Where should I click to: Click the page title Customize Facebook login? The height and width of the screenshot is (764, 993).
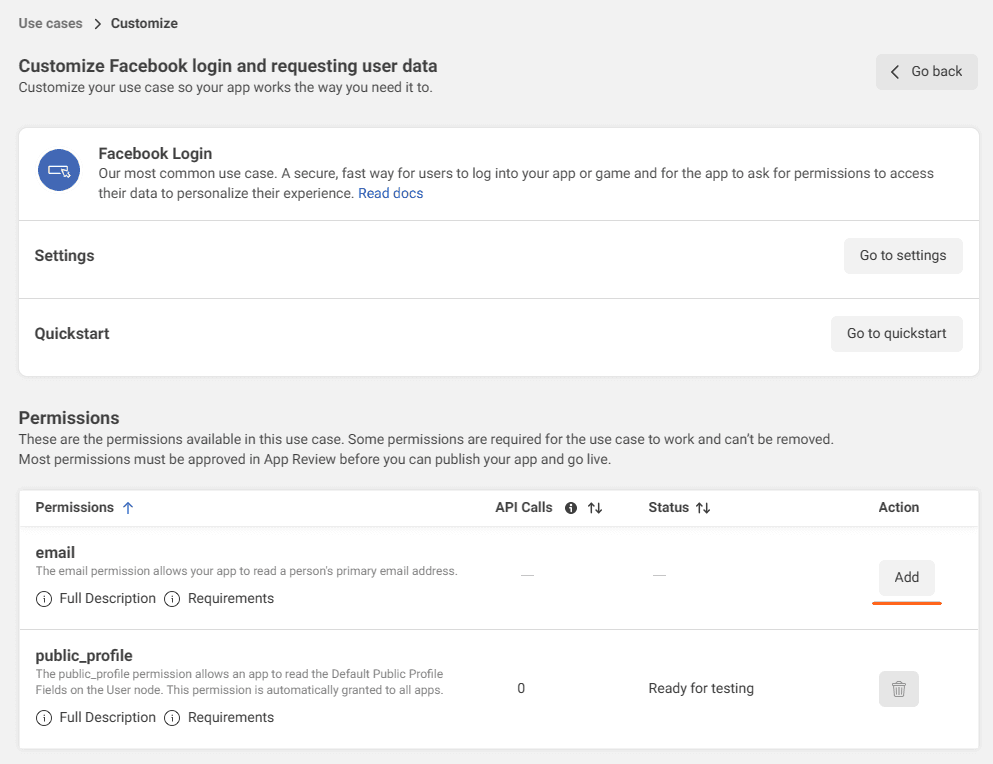click(x=228, y=66)
